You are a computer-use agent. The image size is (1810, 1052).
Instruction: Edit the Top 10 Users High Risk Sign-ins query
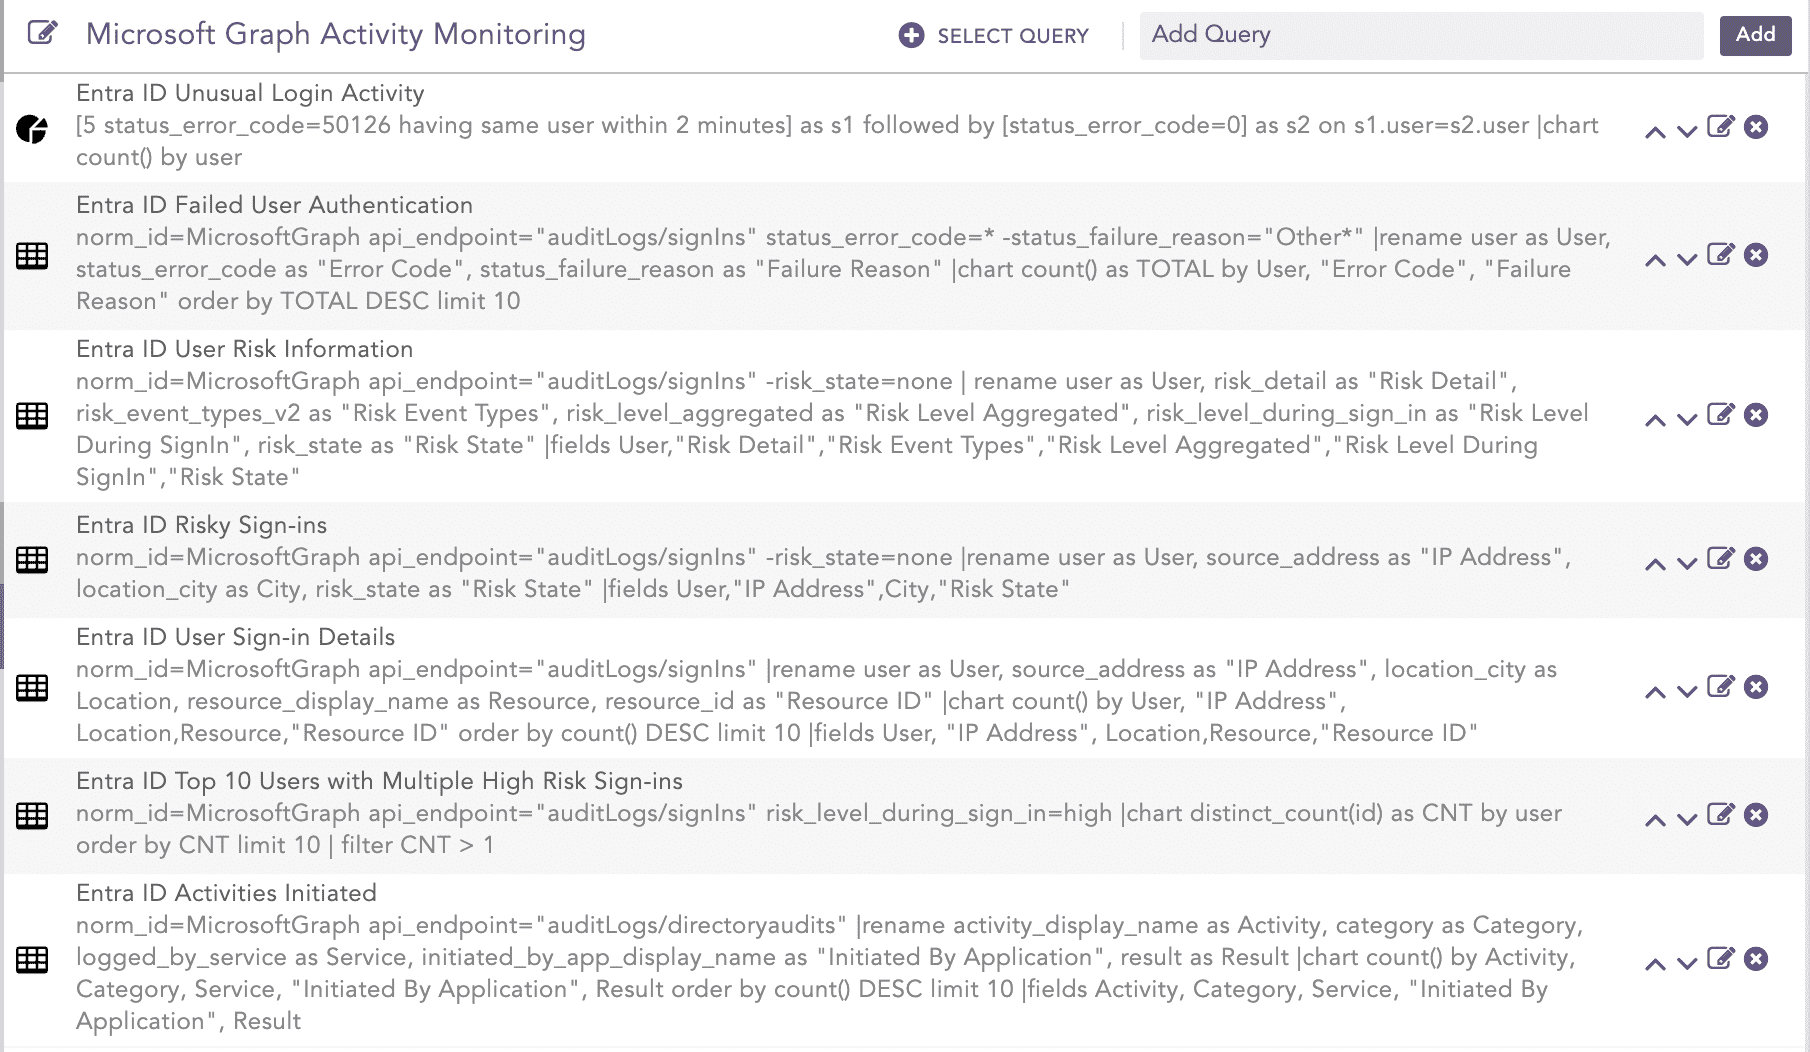click(1720, 814)
